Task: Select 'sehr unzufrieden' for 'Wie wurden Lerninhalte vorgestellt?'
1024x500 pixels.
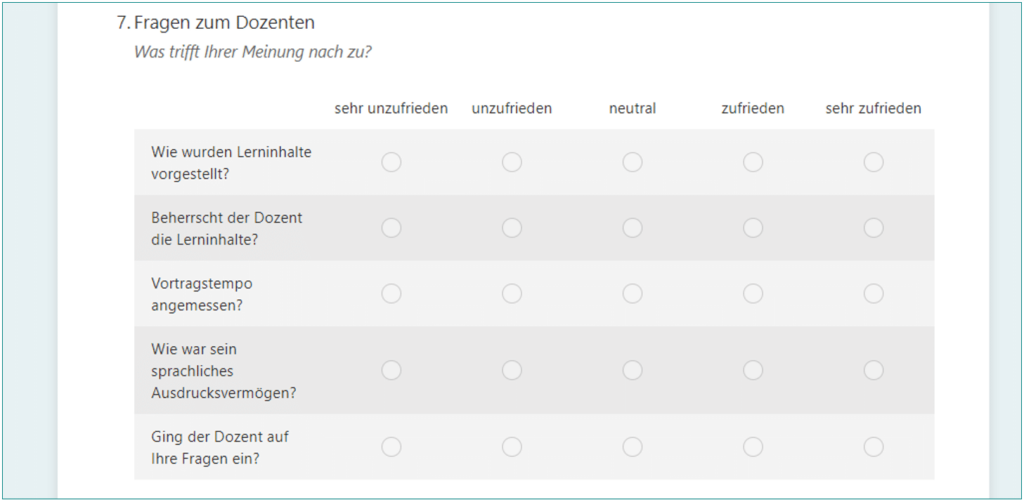Action: (391, 162)
